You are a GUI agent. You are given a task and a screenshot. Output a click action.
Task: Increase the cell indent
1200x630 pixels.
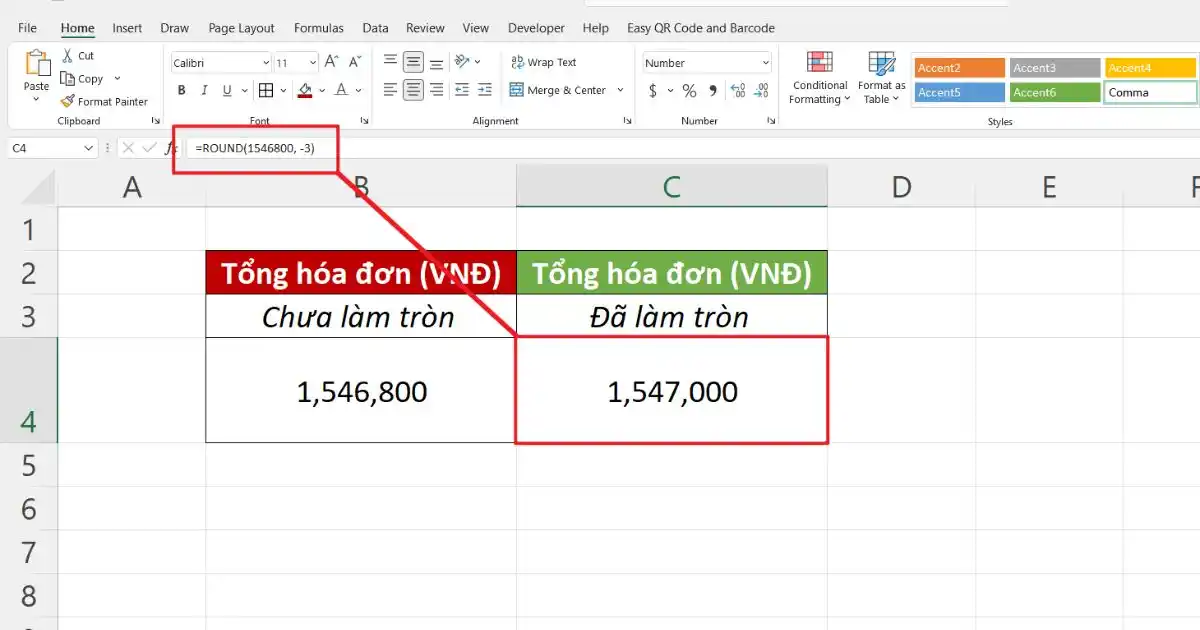(485, 90)
